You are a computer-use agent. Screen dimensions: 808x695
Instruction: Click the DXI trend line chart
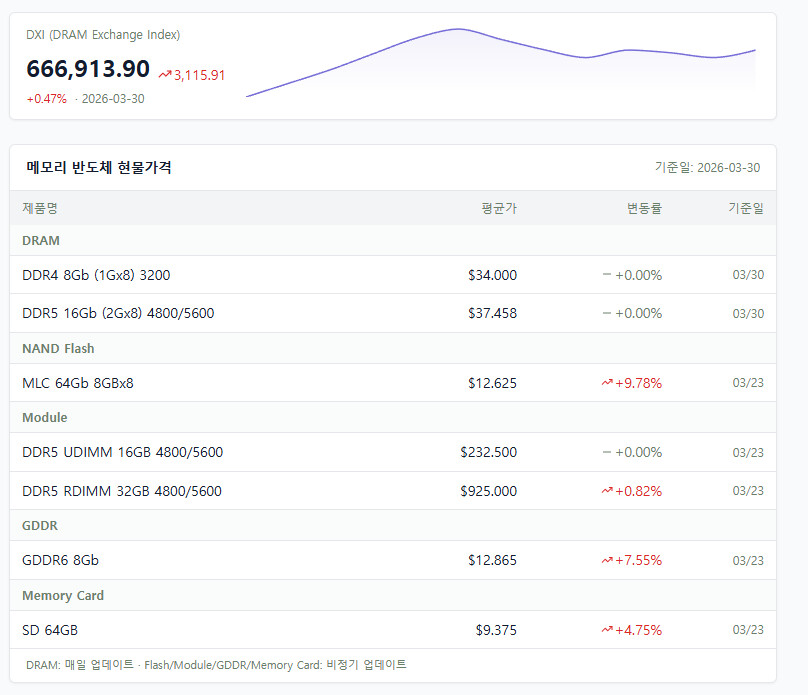click(x=501, y=62)
